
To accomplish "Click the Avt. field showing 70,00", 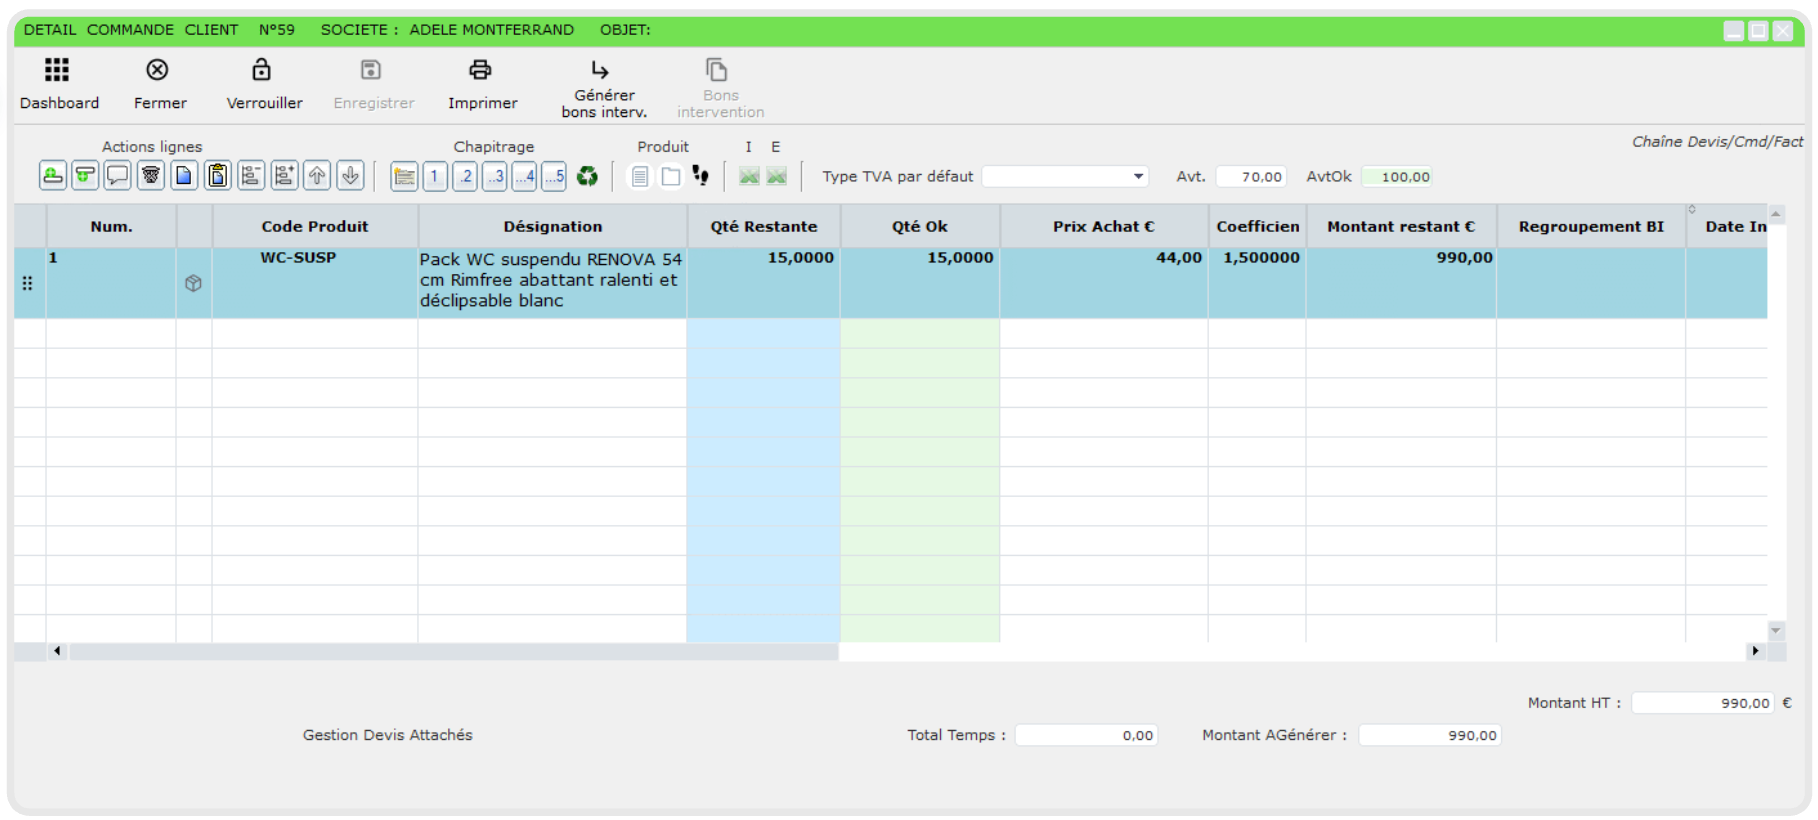I will click(1251, 177).
